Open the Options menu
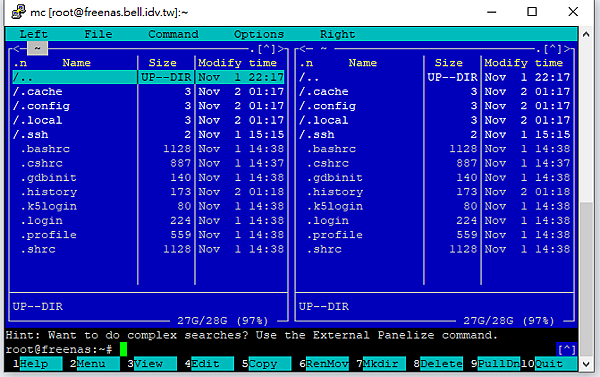600x377 pixels. [259, 34]
